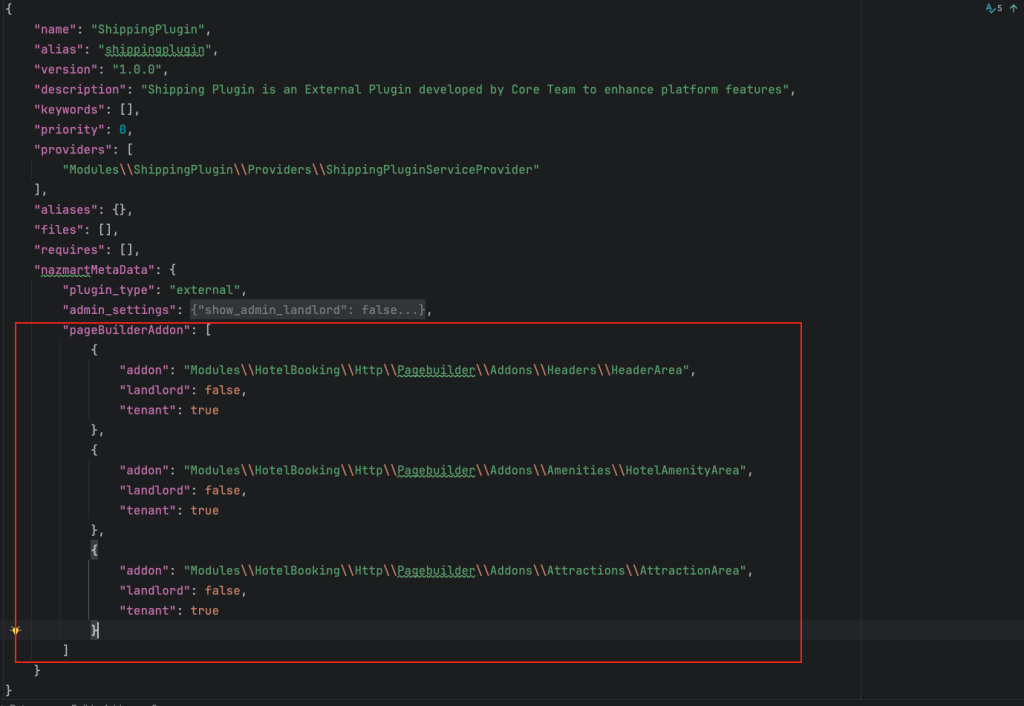Click the "ShippingPlugin" name value

(148, 29)
